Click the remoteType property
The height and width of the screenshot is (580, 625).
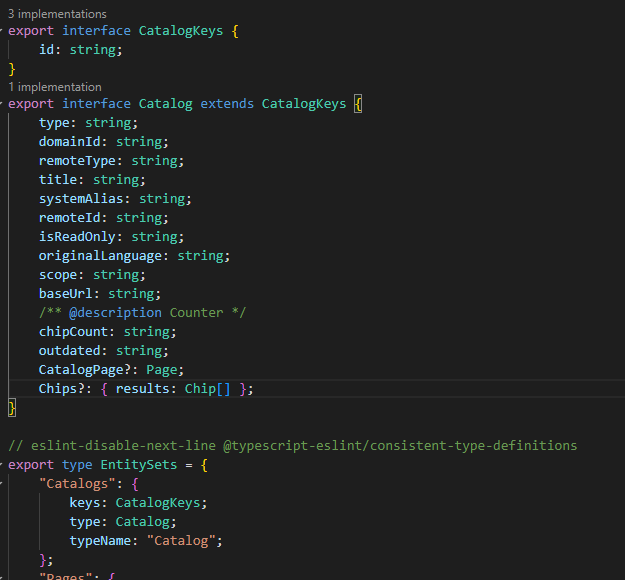pyautogui.click(x=77, y=161)
